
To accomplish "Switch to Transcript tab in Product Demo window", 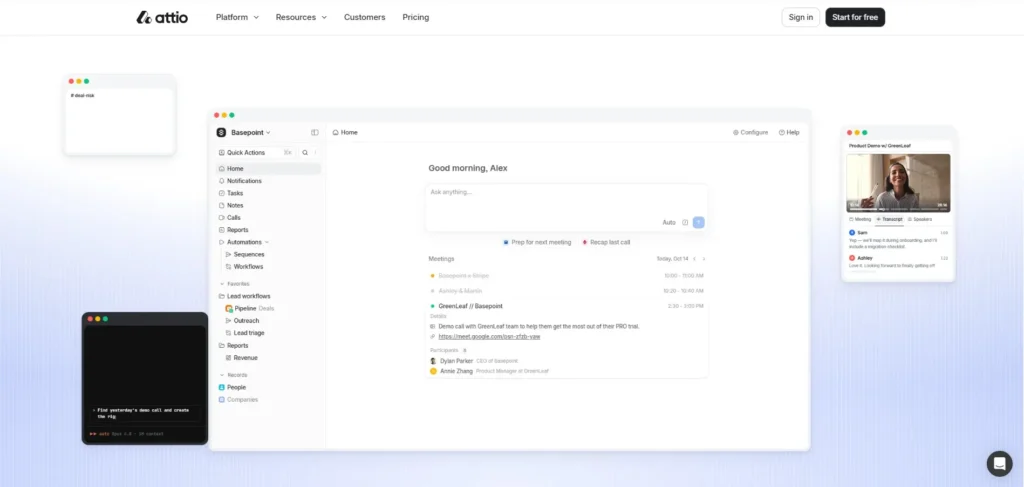I will click(x=889, y=219).
